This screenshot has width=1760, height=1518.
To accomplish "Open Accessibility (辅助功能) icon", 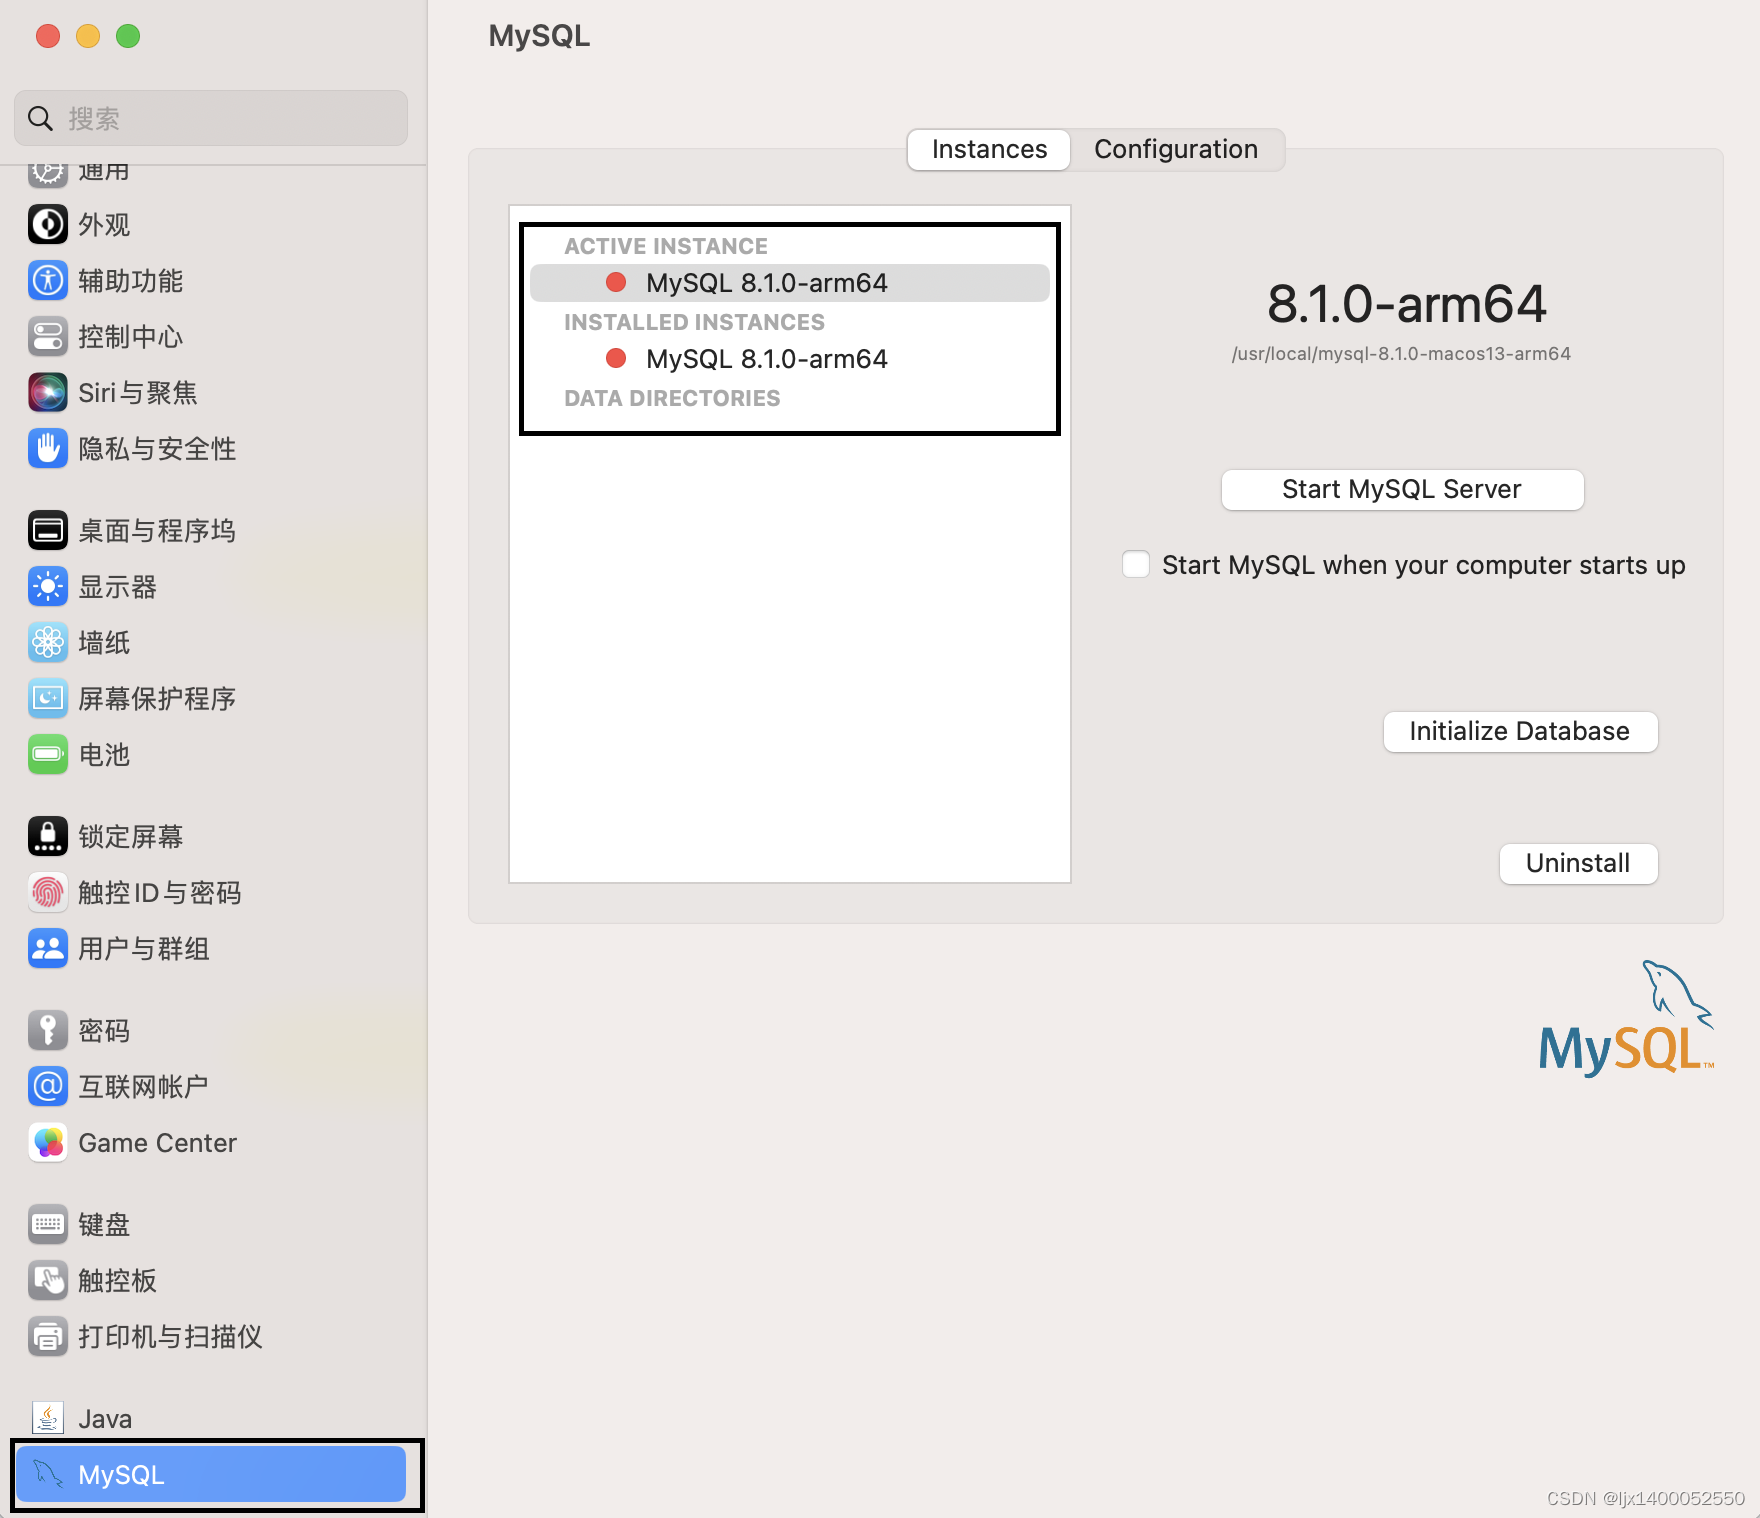I will pyautogui.click(x=48, y=281).
